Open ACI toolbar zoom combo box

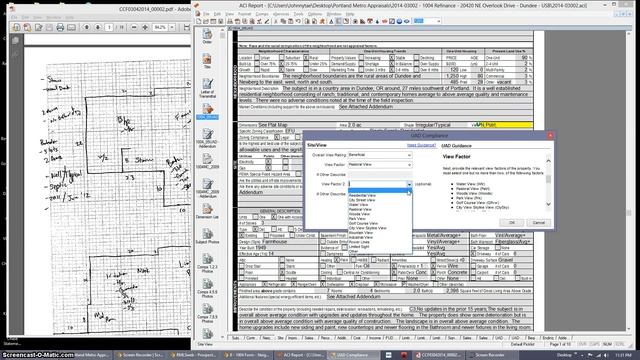427,21
